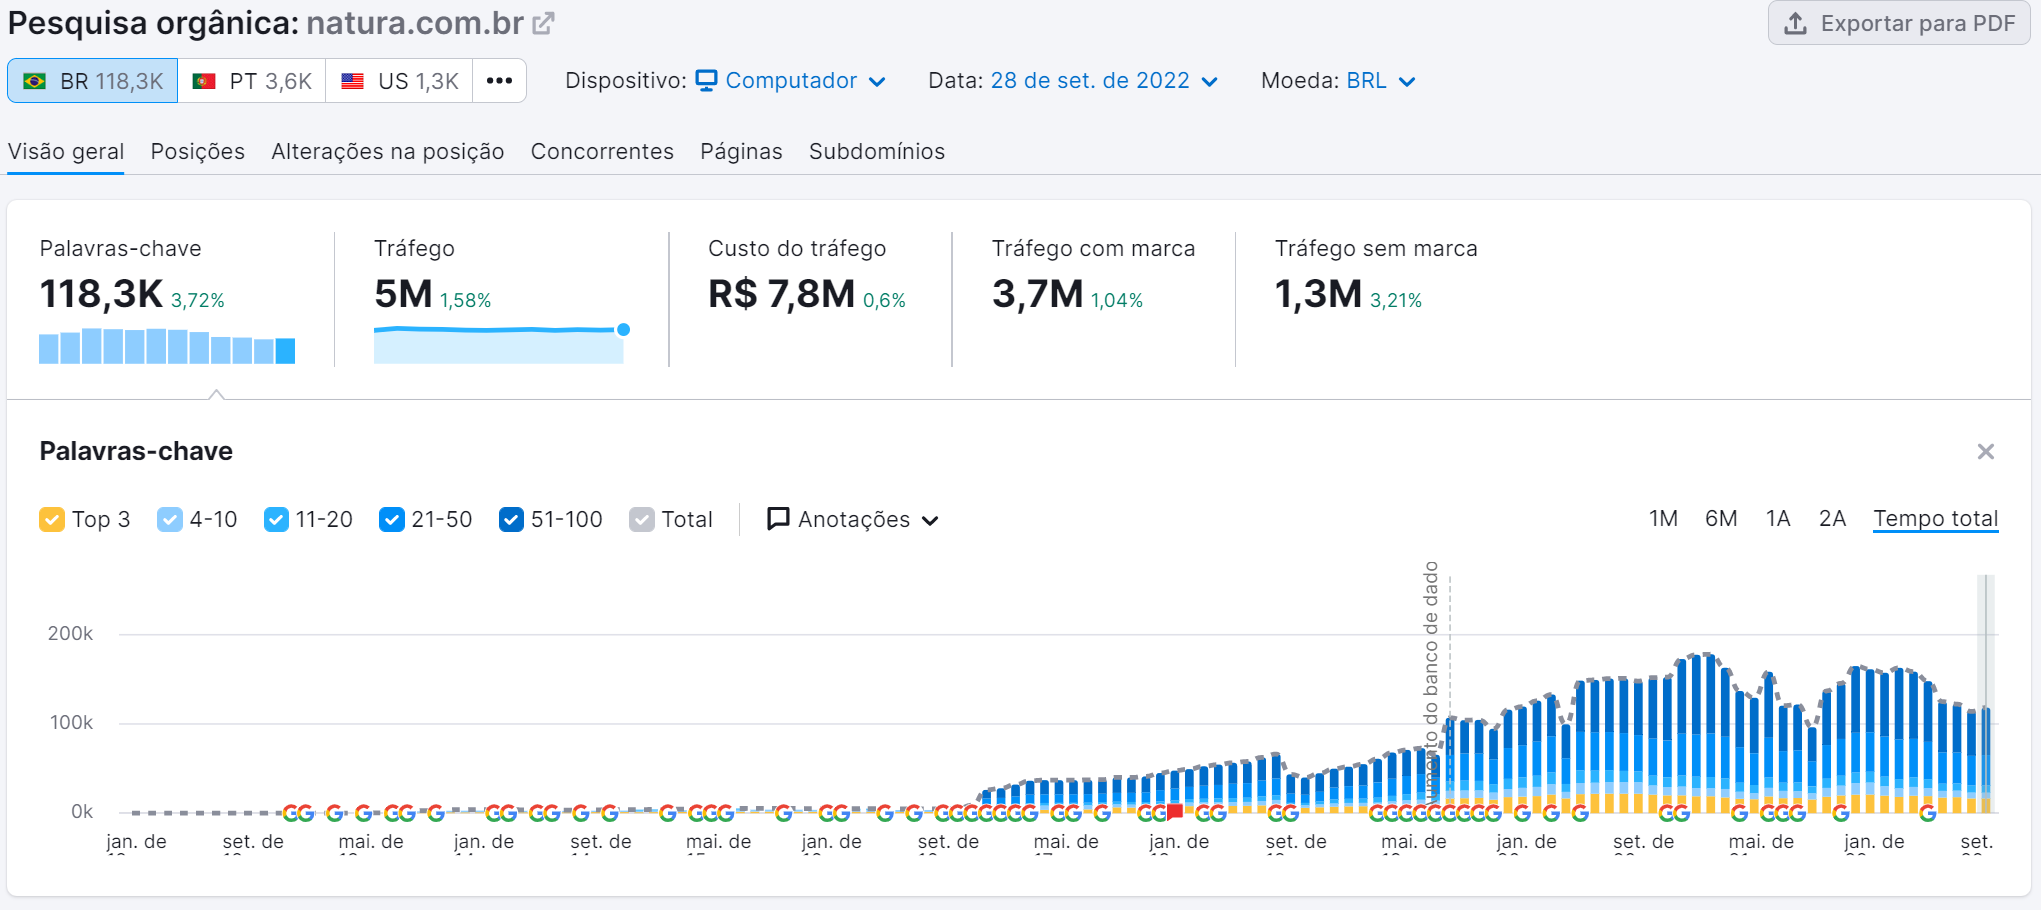
Task: Open the Concorrentes tab
Action: coord(601,151)
